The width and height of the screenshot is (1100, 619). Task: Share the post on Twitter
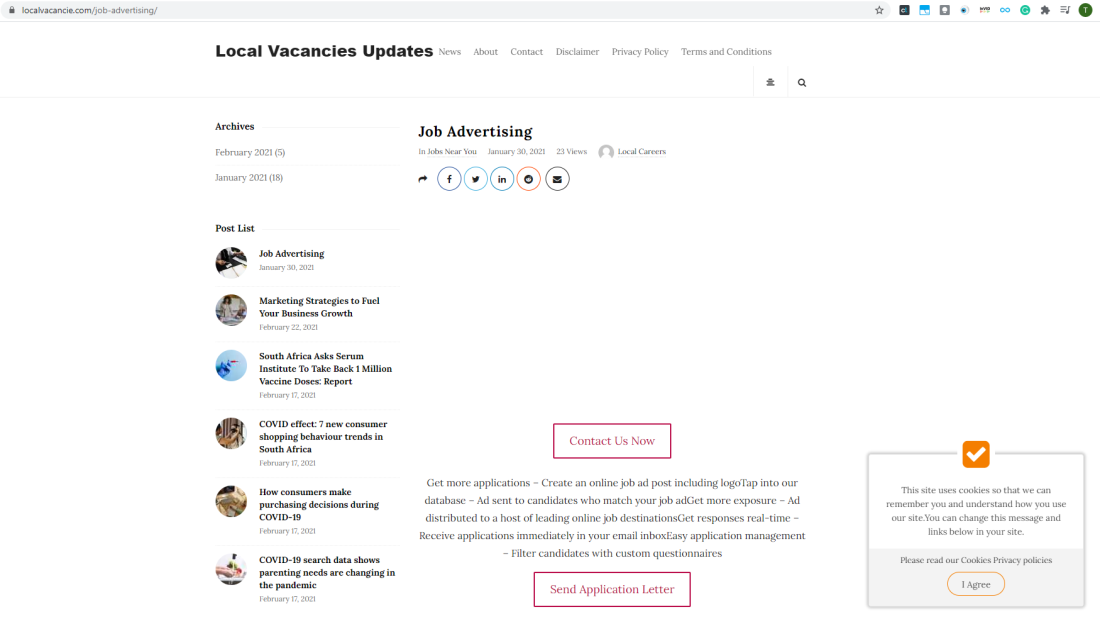tap(476, 179)
